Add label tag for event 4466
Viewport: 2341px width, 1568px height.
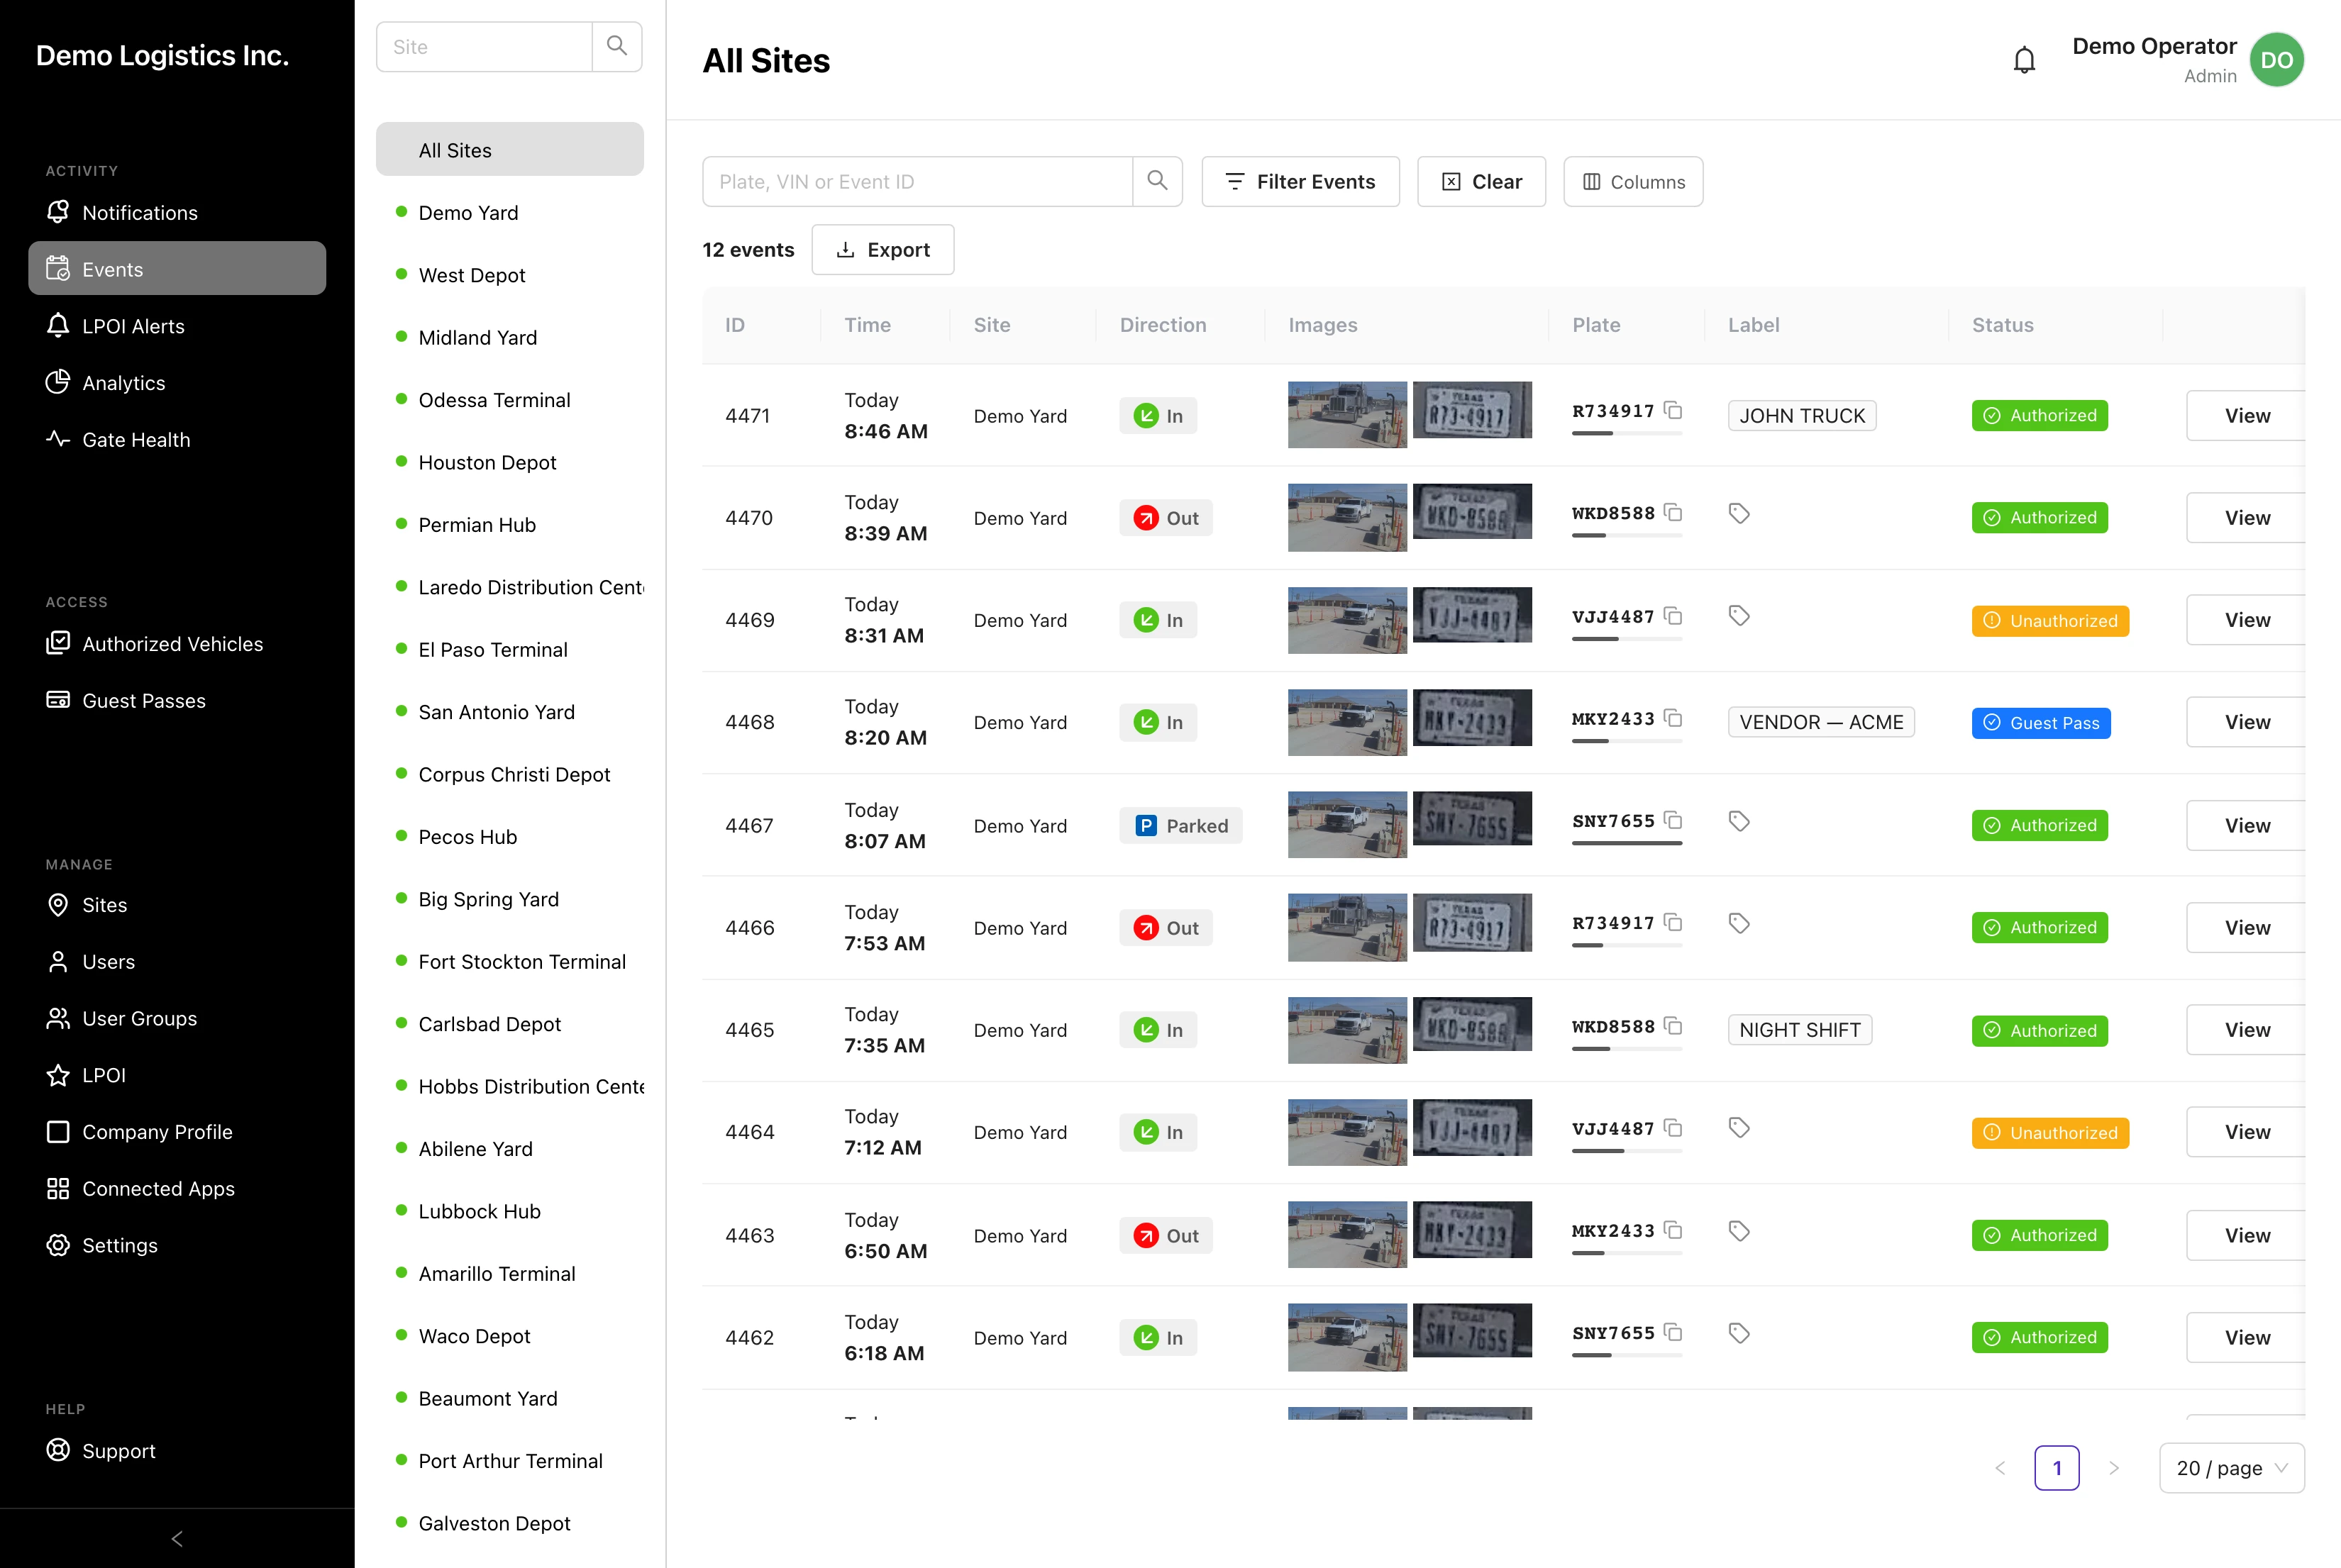(x=1739, y=923)
